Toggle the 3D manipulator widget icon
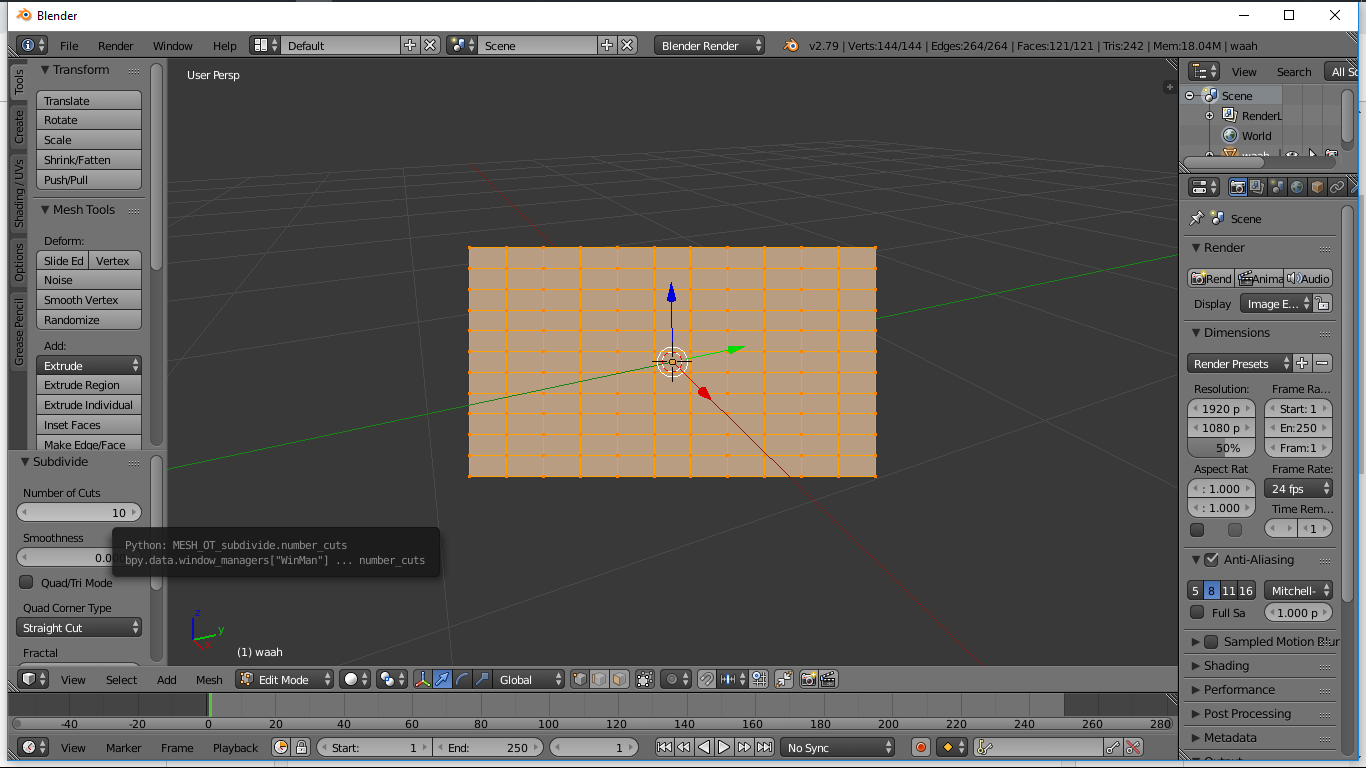 coord(423,679)
